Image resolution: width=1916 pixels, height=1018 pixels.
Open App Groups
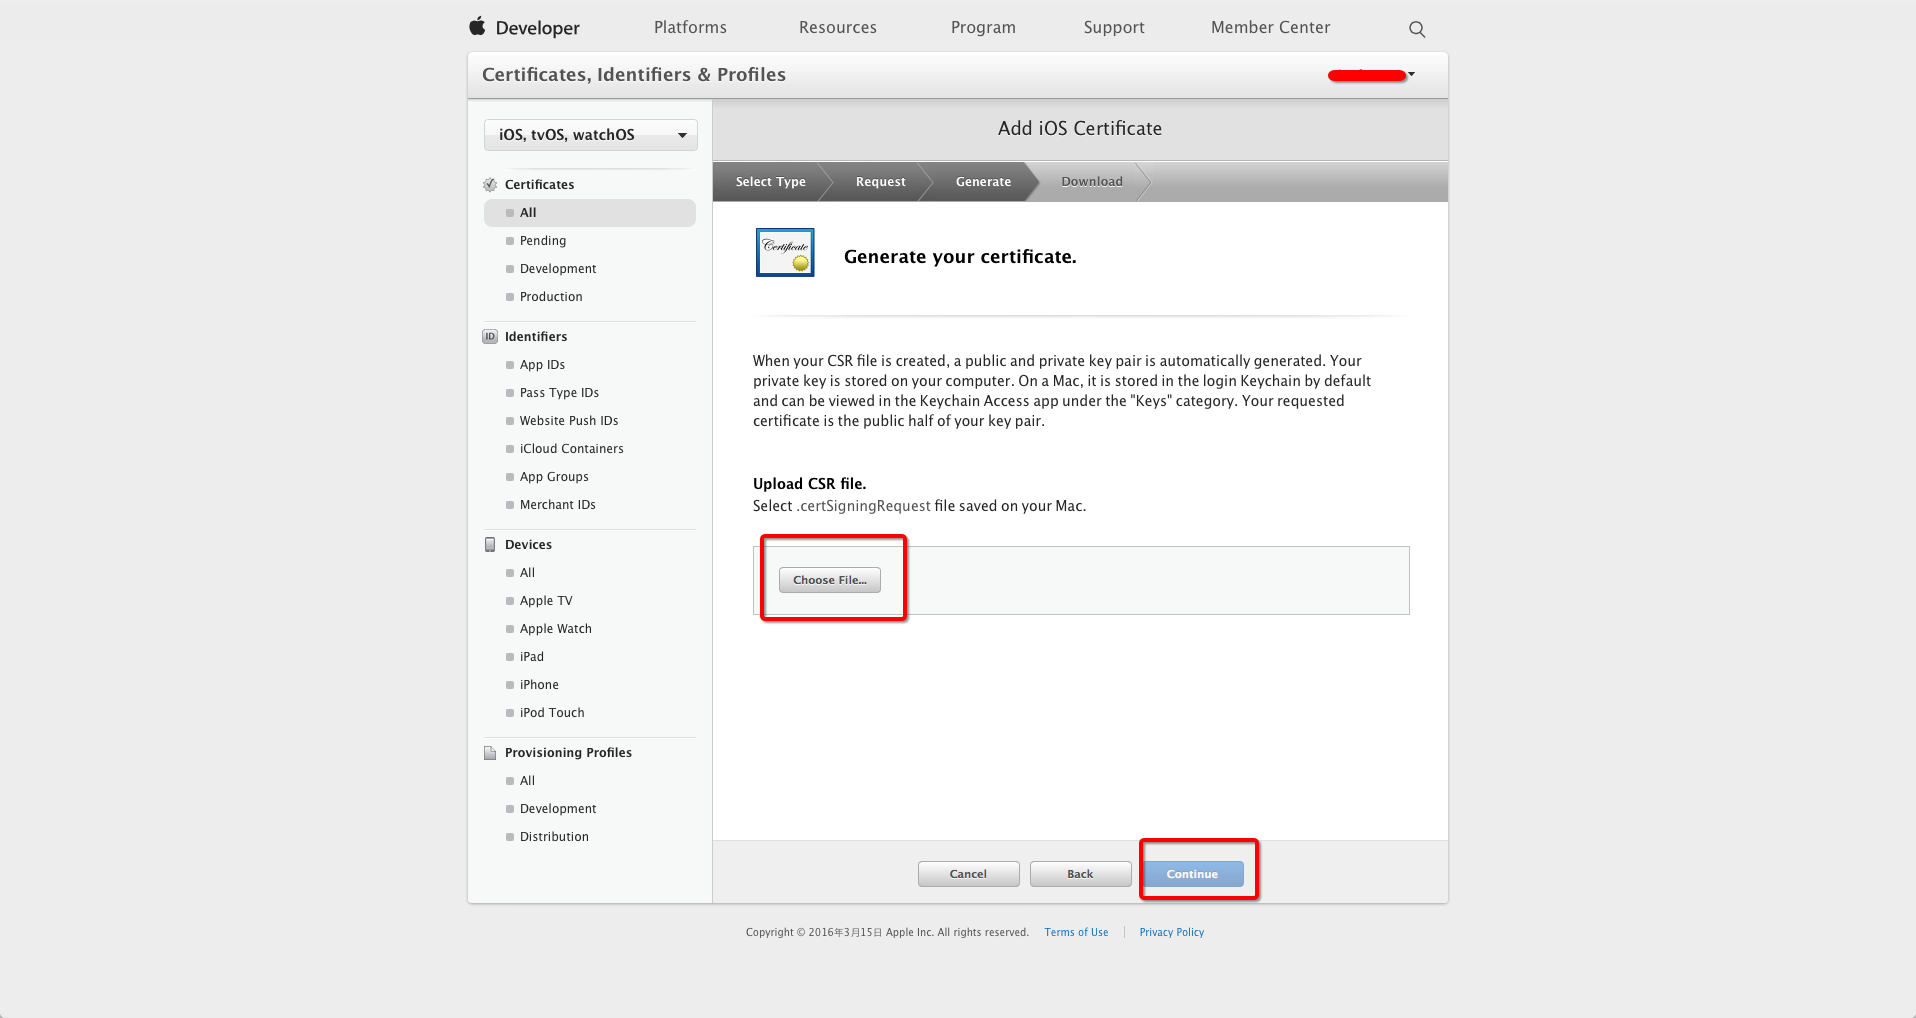pos(554,477)
